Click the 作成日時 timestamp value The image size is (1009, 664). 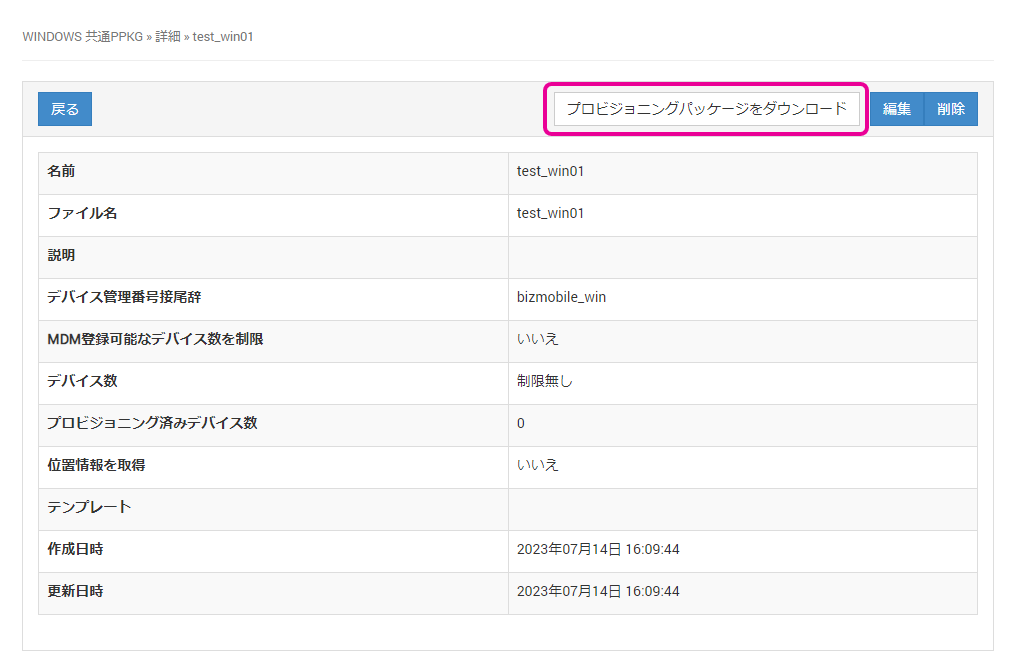click(x=598, y=549)
